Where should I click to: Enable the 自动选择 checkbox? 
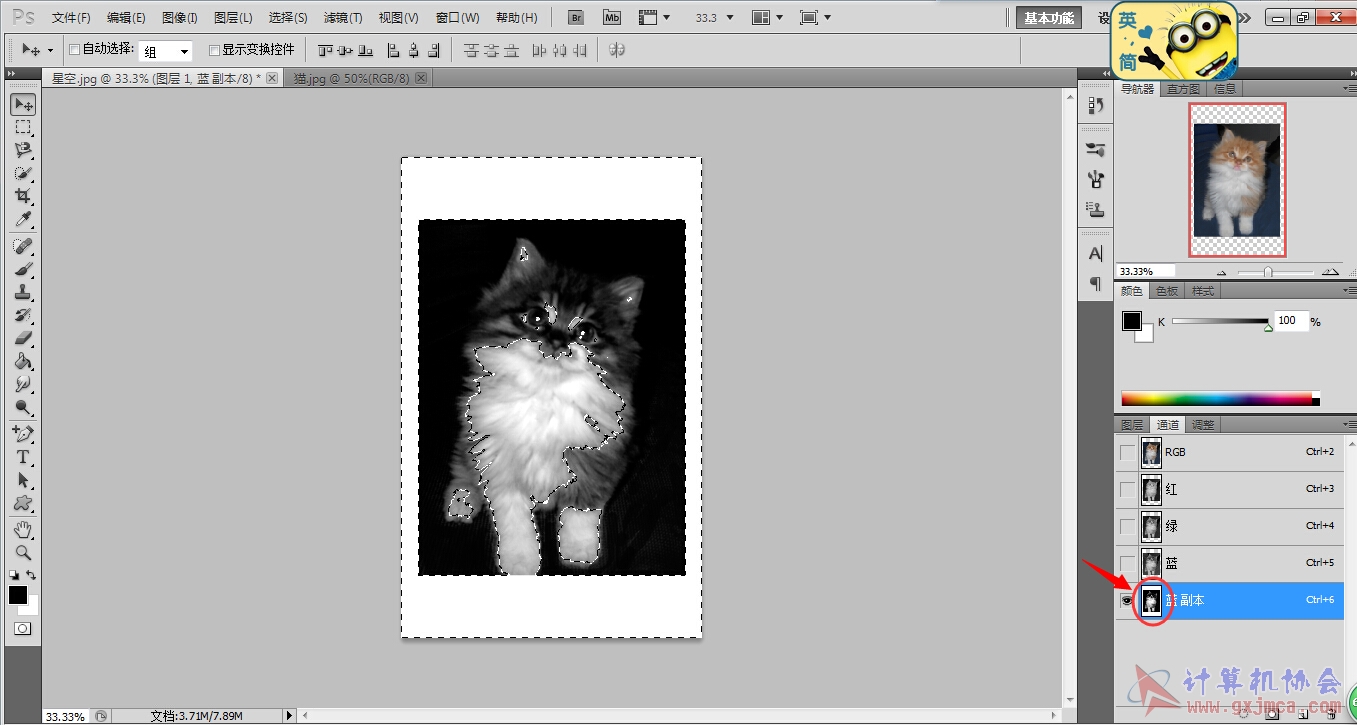74,50
